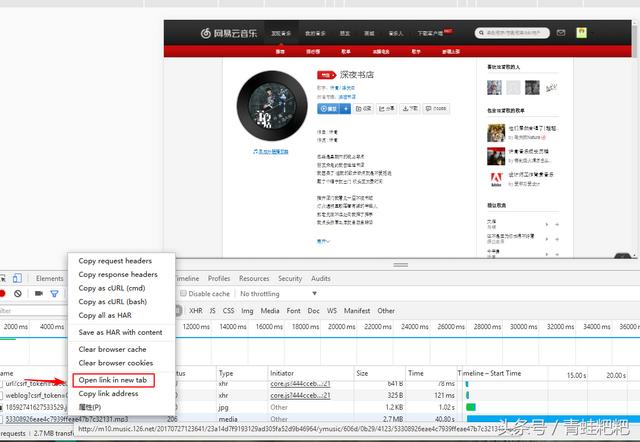Image resolution: width=640 pixels, height=442 pixels.
Task: Switch to the Security tab
Action: point(290,278)
